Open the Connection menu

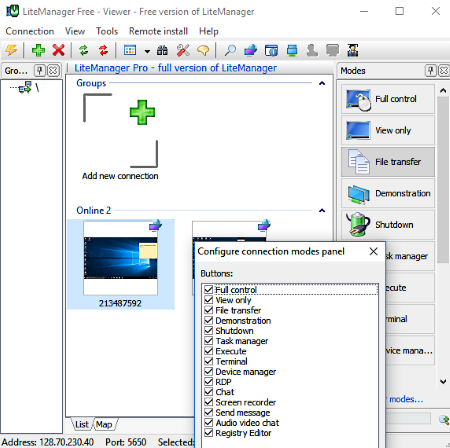[x=30, y=31]
